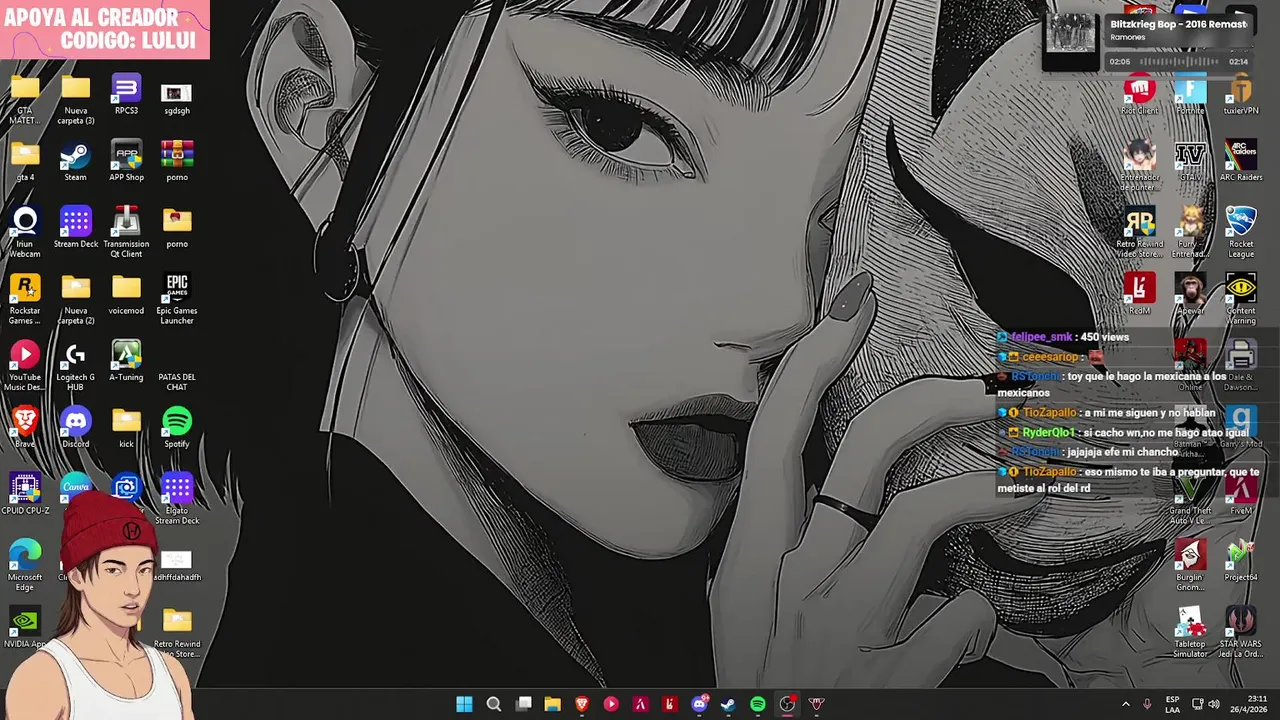Open File Explorer from taskbar

552,704
